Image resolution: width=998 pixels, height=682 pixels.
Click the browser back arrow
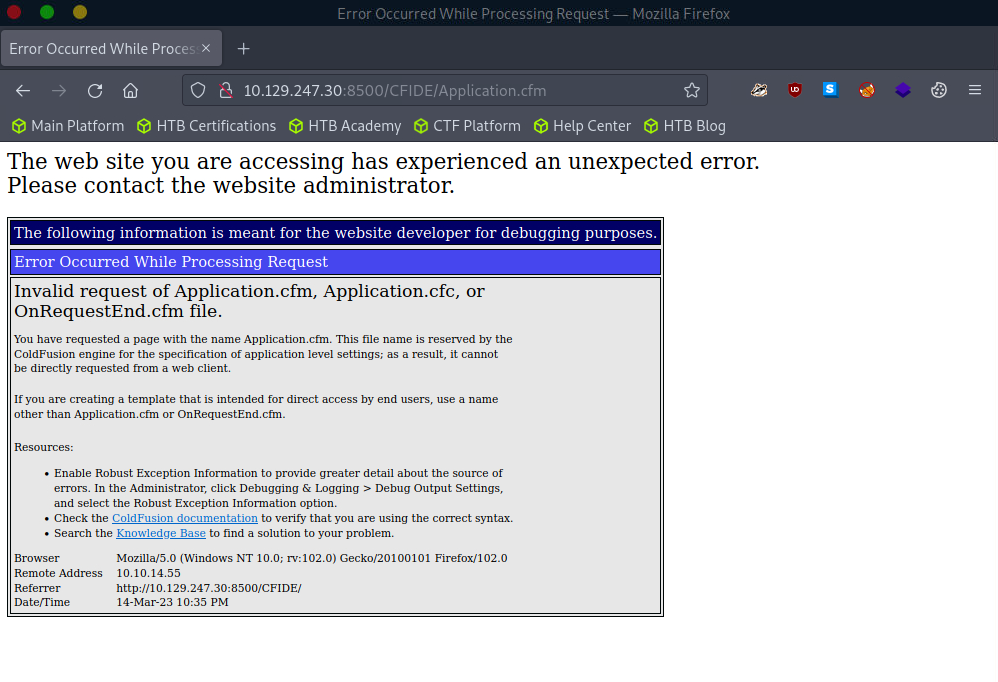tap(23, 91)
